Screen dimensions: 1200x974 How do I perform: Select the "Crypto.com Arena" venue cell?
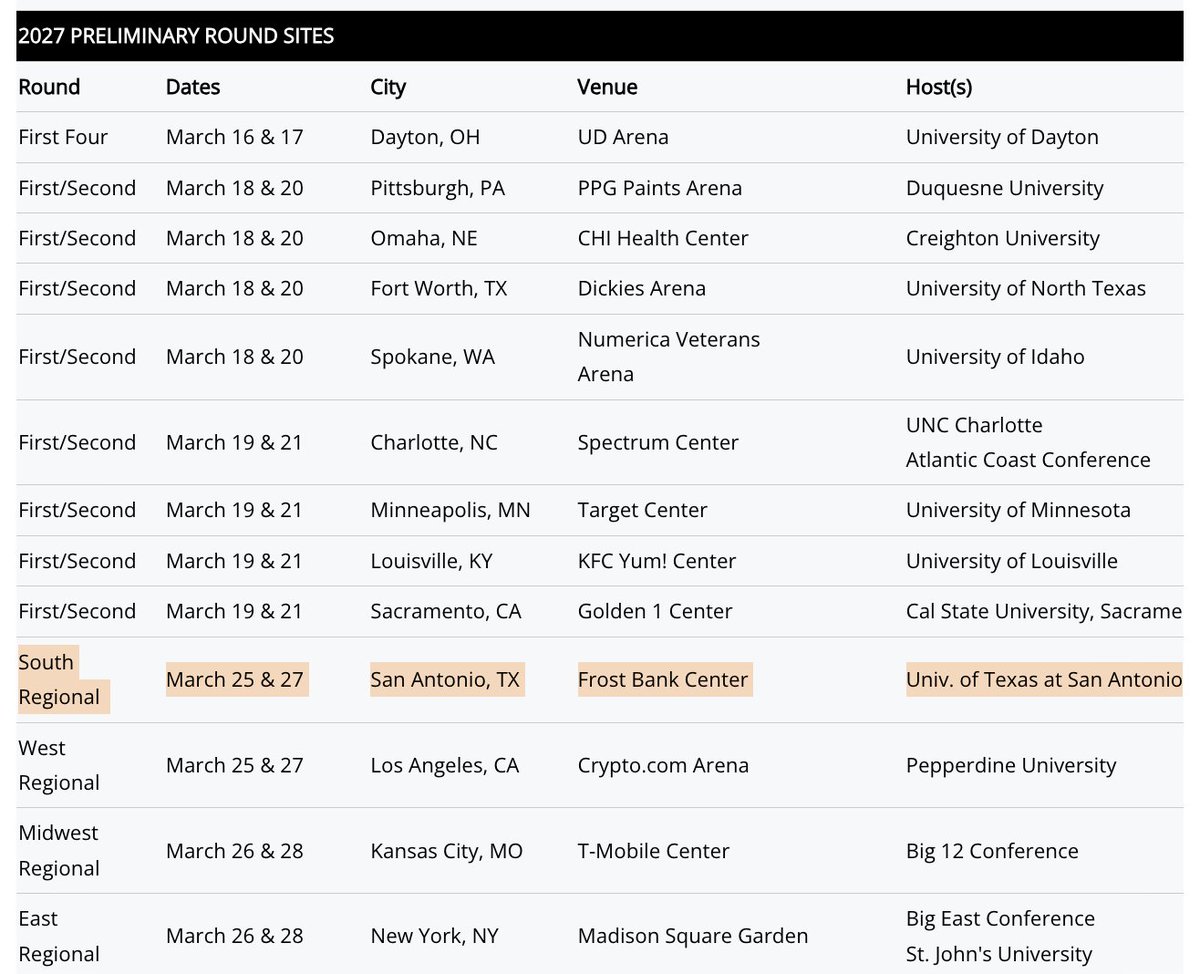[663, 765]
